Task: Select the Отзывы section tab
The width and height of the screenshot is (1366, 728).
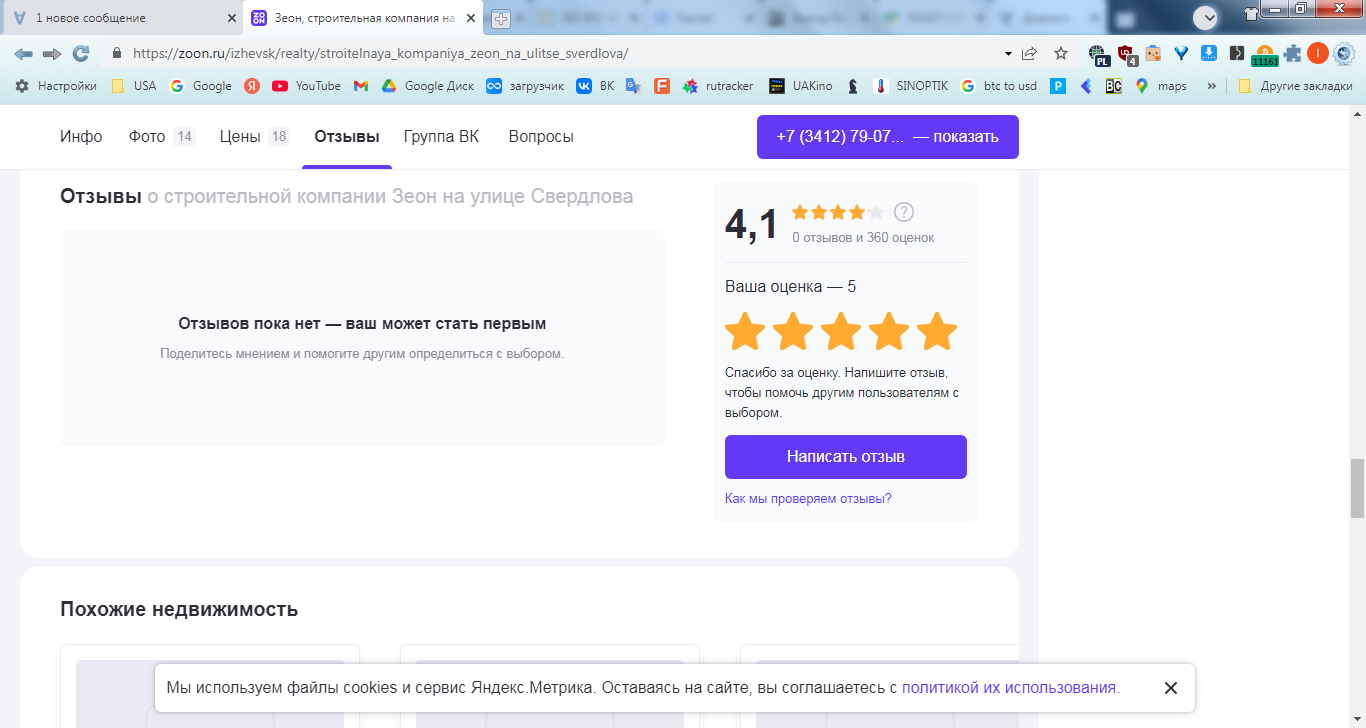Action: point(347,137)
